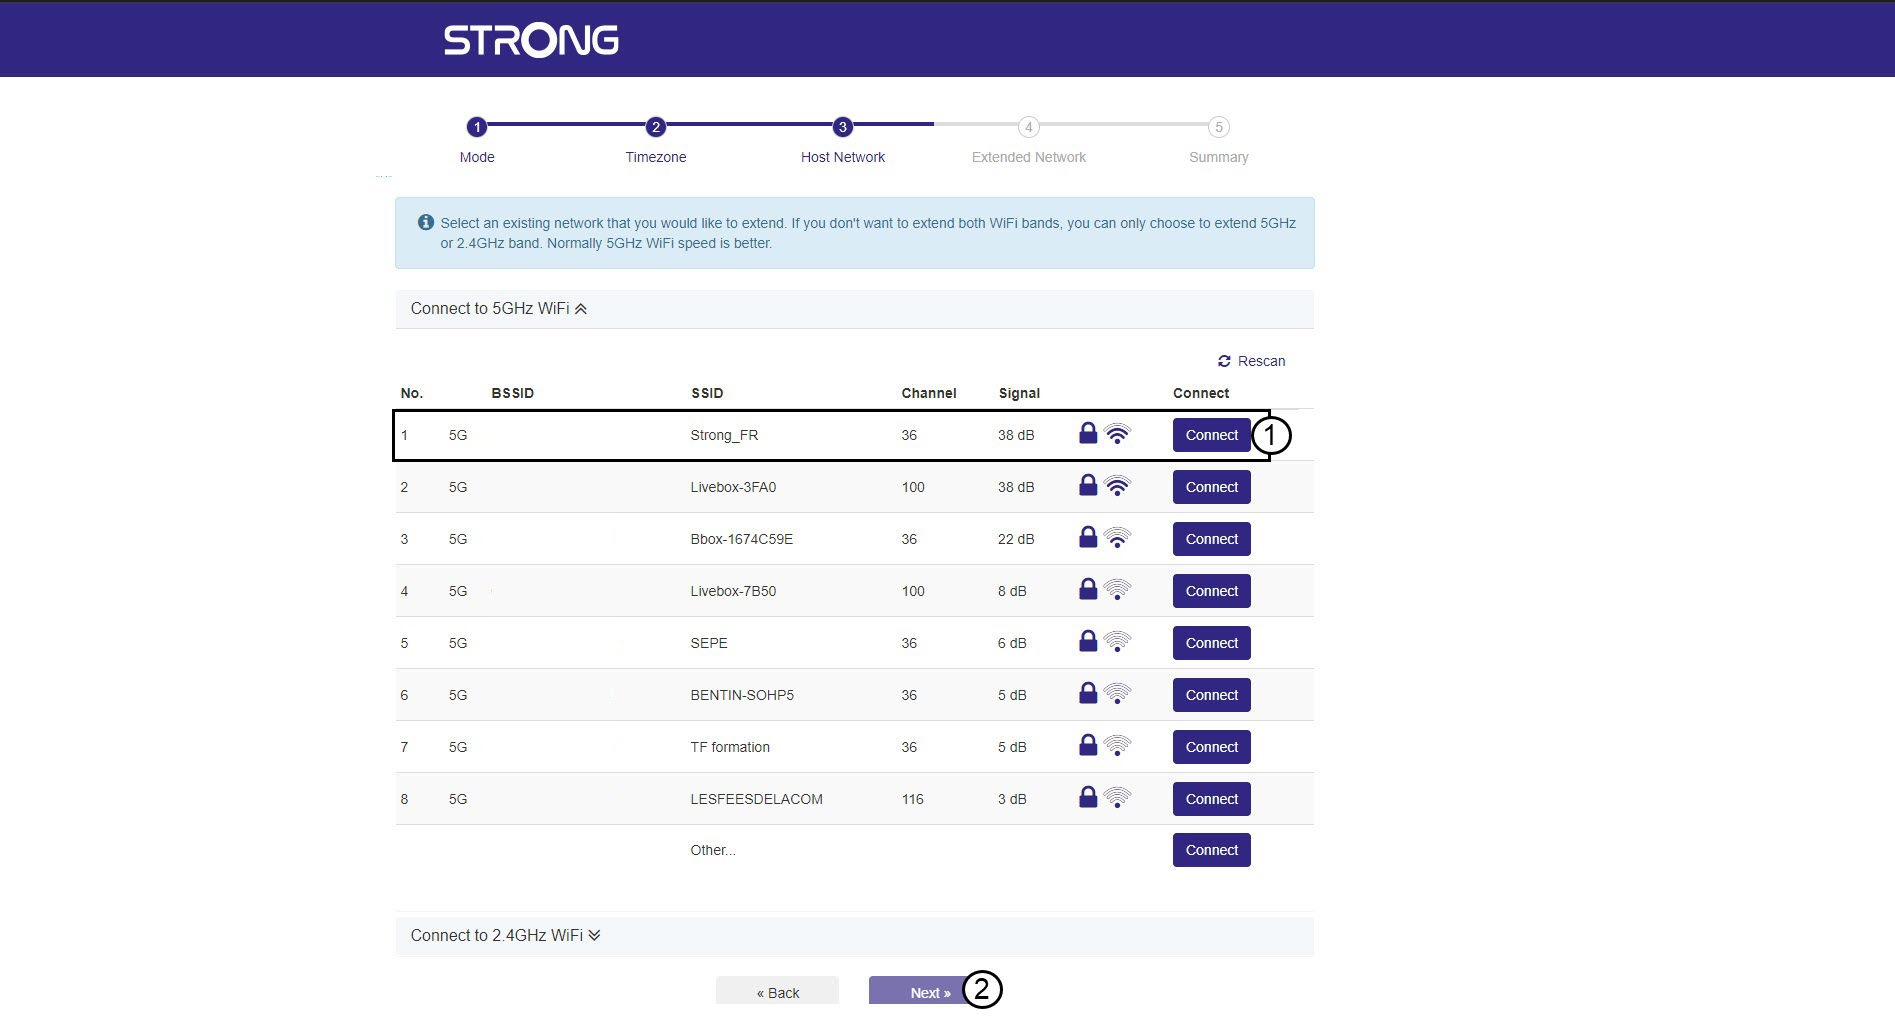Click the lock icon for SEPE
This screenshot has width=1895, height=1020.
[x=1088, y=641]
